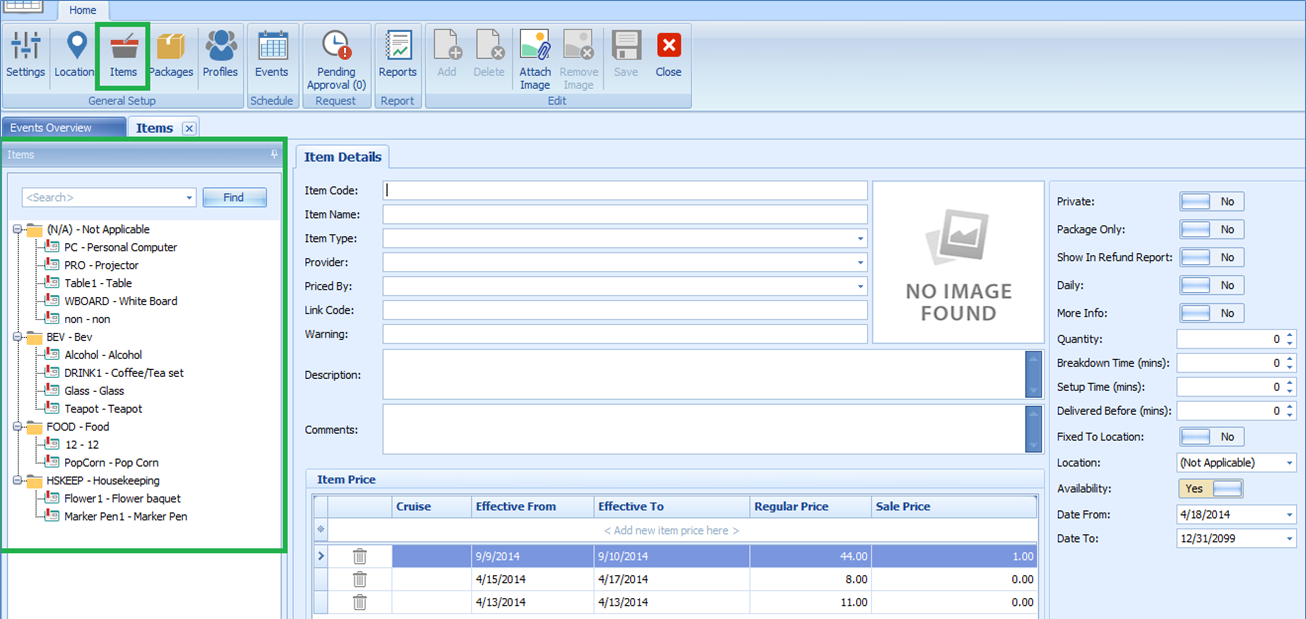Open the Settings icon in the ribbon
The width and height of the screenshot is (1306, 619).
25,55
